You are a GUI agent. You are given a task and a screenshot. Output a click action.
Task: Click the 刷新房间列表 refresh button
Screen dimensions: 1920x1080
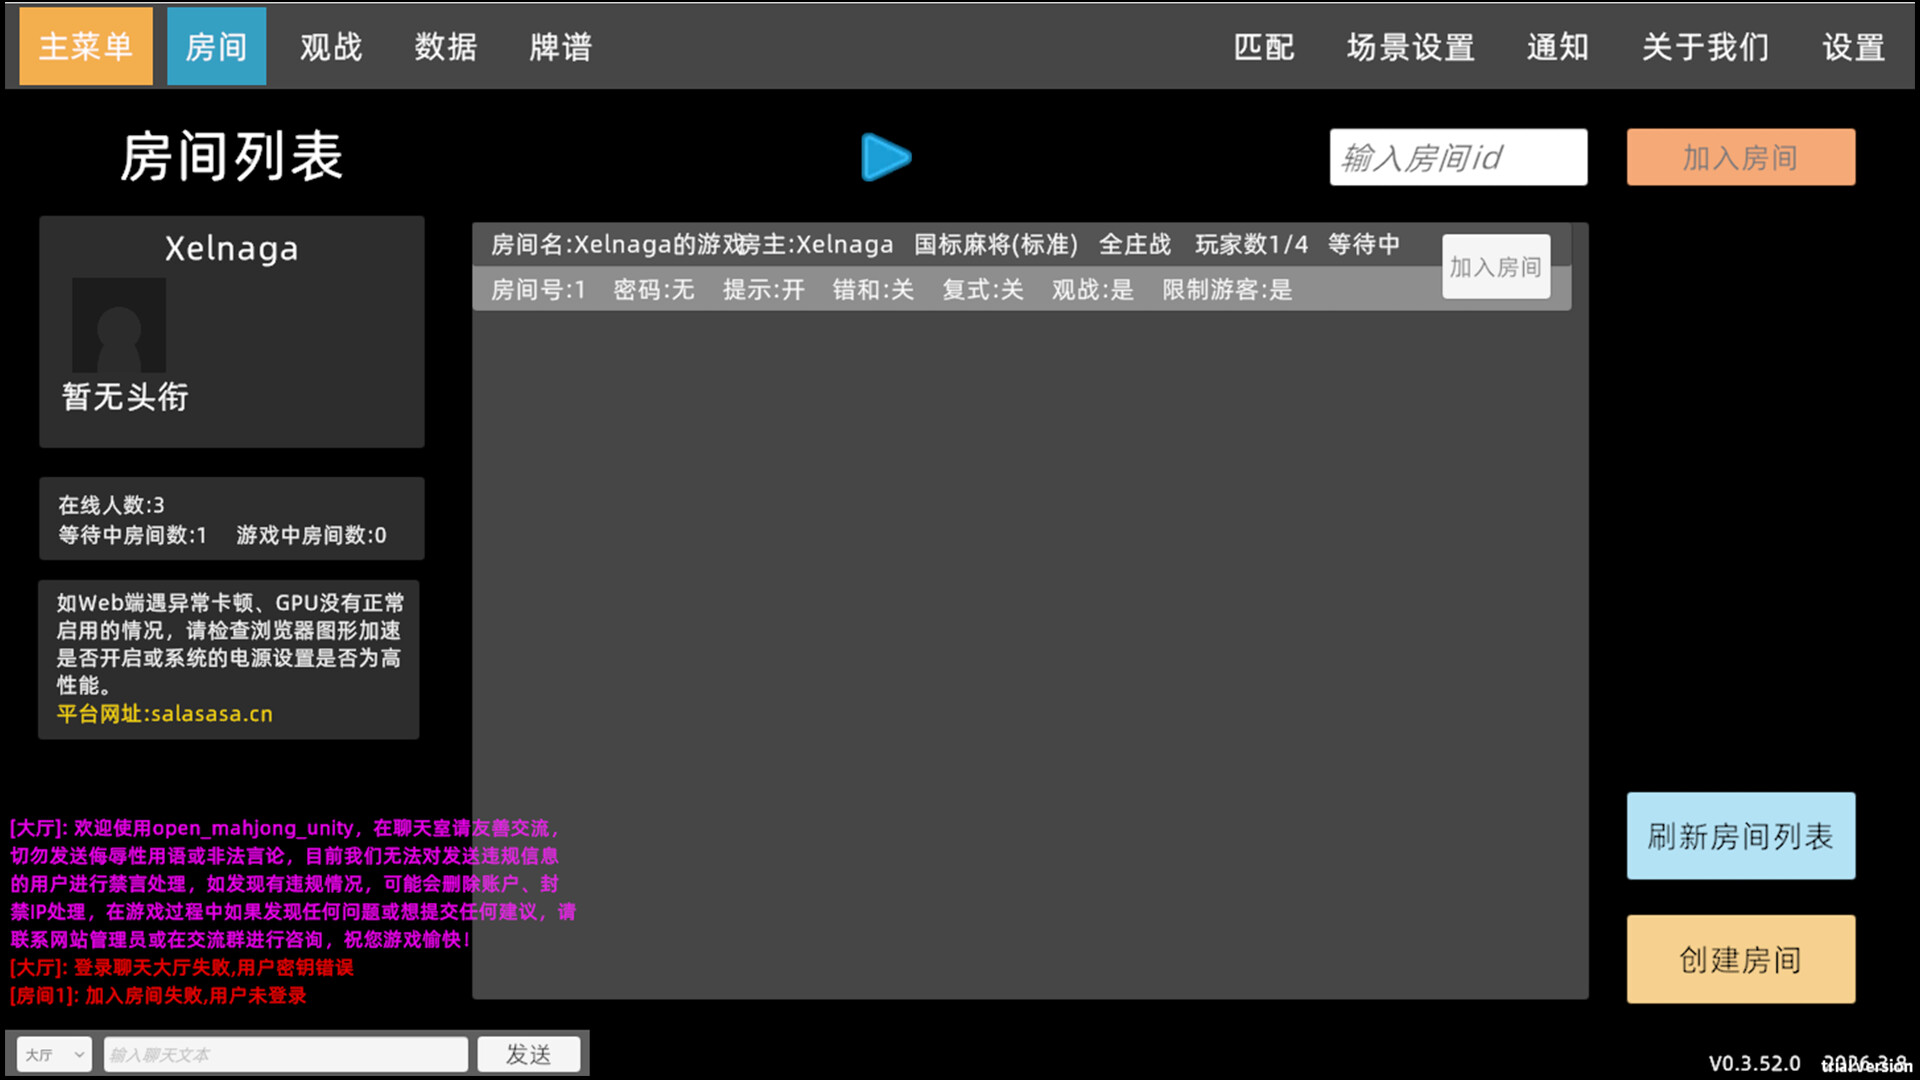click(1740, 836)
